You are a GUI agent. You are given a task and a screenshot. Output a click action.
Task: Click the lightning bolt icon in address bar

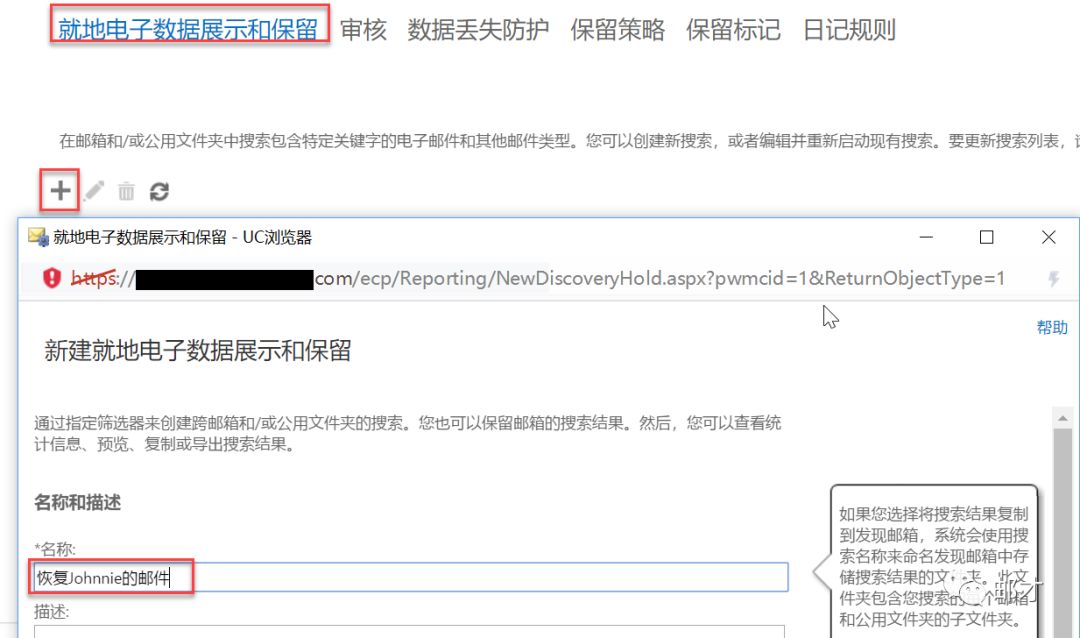click(1053, 279)
